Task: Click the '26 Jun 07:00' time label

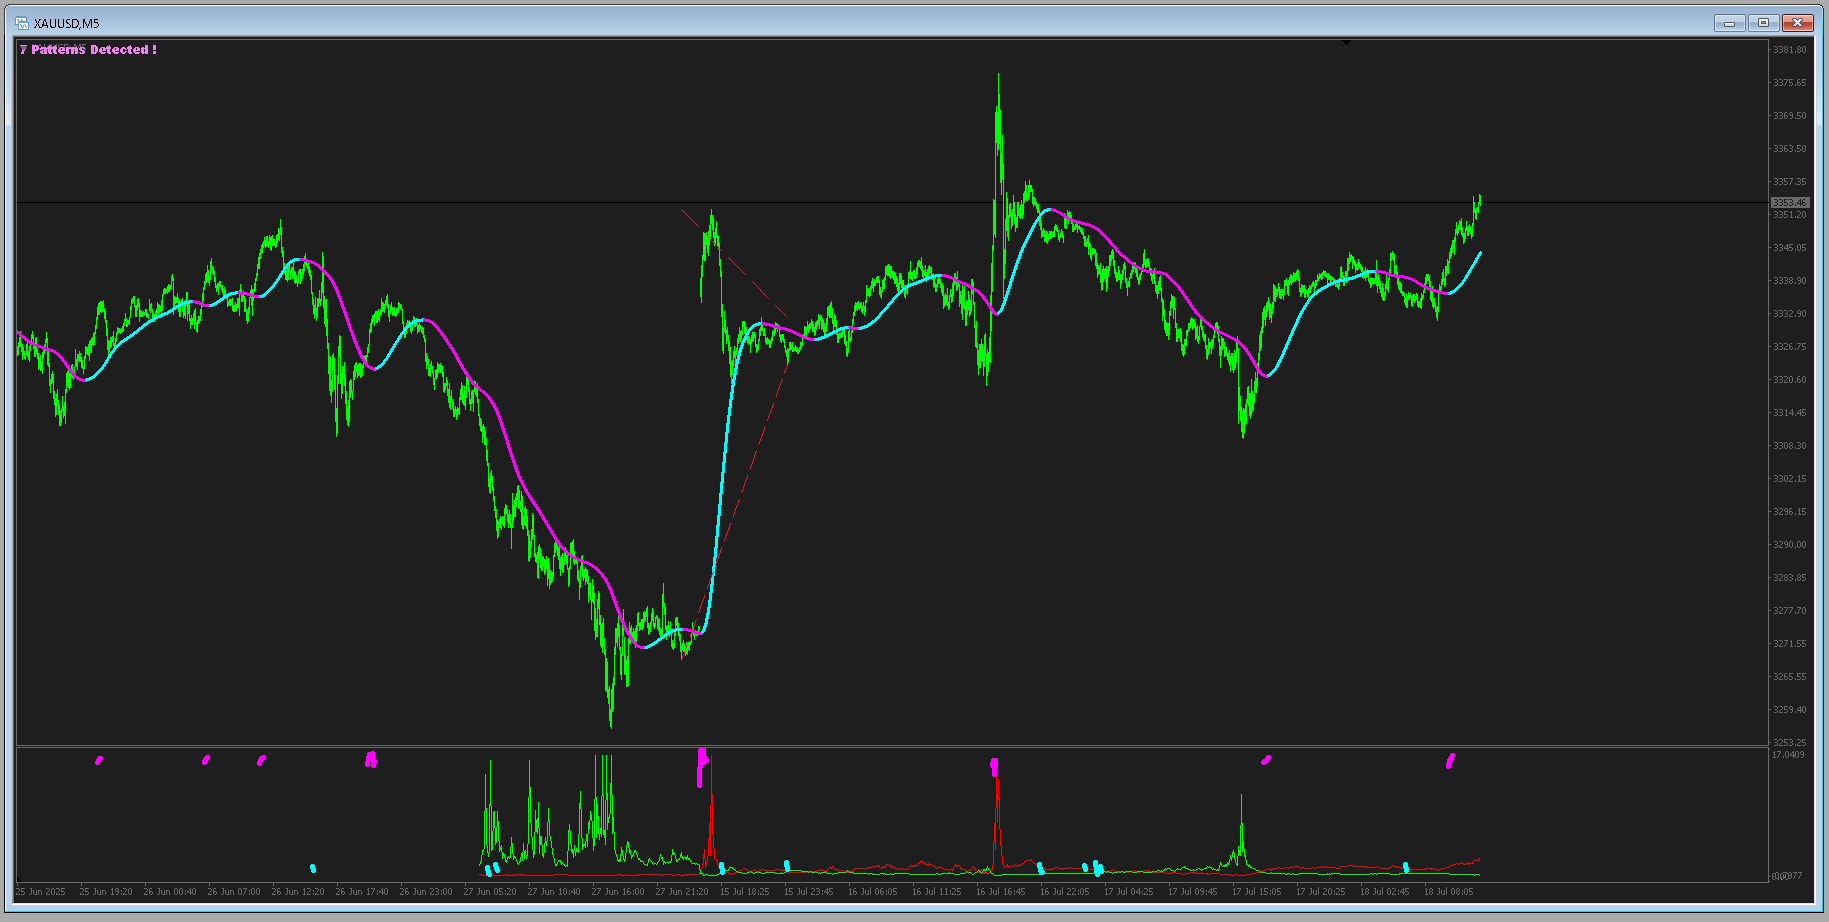Action: point(234,892)
